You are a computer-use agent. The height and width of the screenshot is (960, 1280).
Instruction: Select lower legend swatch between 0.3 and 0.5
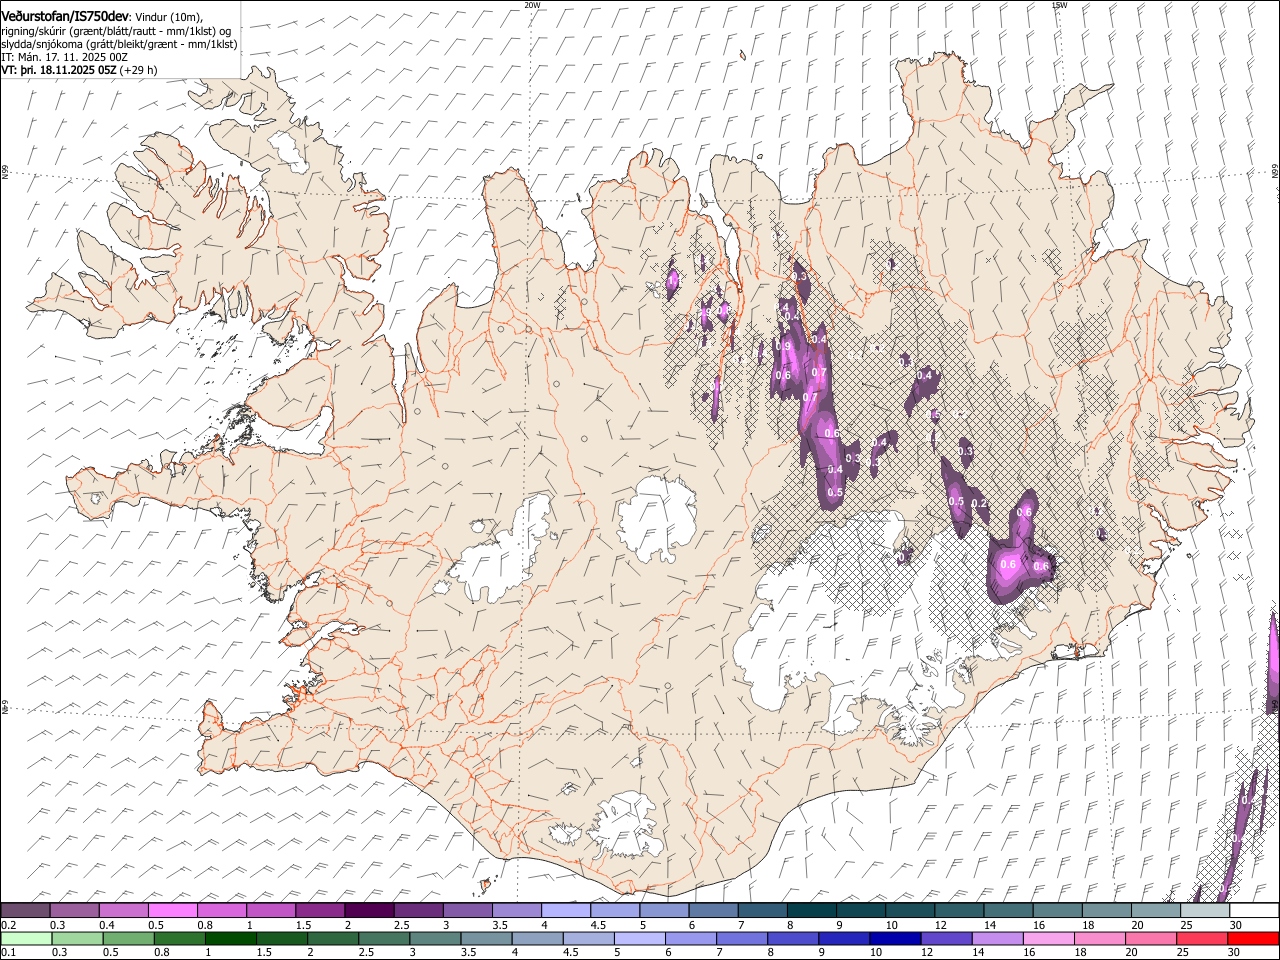77,939
